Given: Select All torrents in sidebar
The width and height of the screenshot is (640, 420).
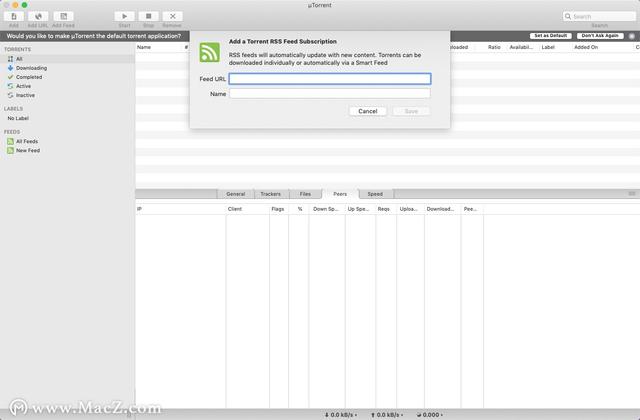Looking at the screenshot, I should [x=67, y=59].
